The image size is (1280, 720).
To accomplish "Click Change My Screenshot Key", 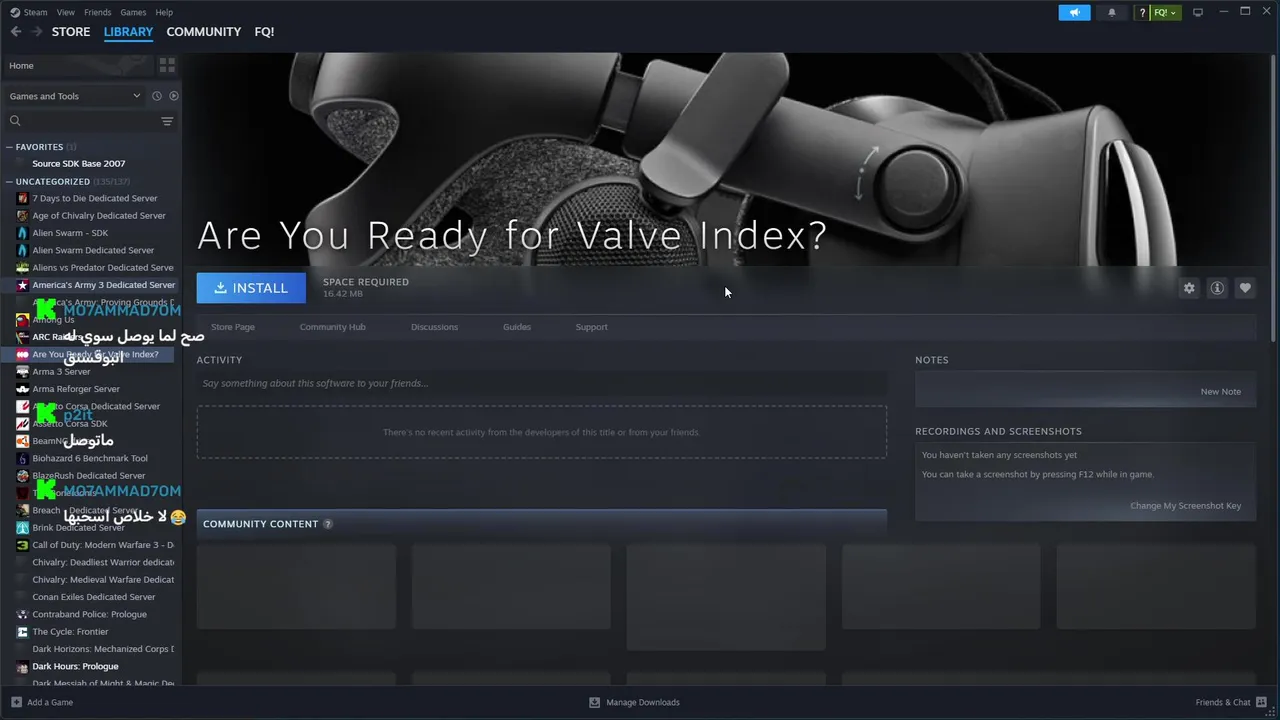I will click(1185, 506).
